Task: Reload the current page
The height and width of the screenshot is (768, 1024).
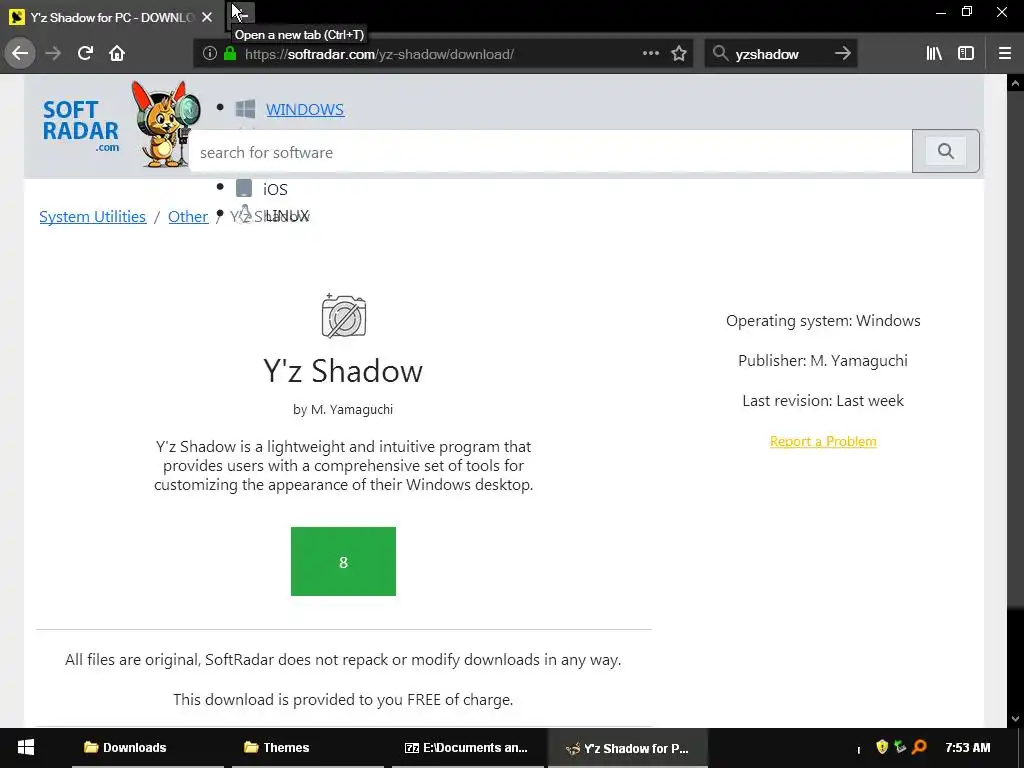Action: (x=86, y=53)
